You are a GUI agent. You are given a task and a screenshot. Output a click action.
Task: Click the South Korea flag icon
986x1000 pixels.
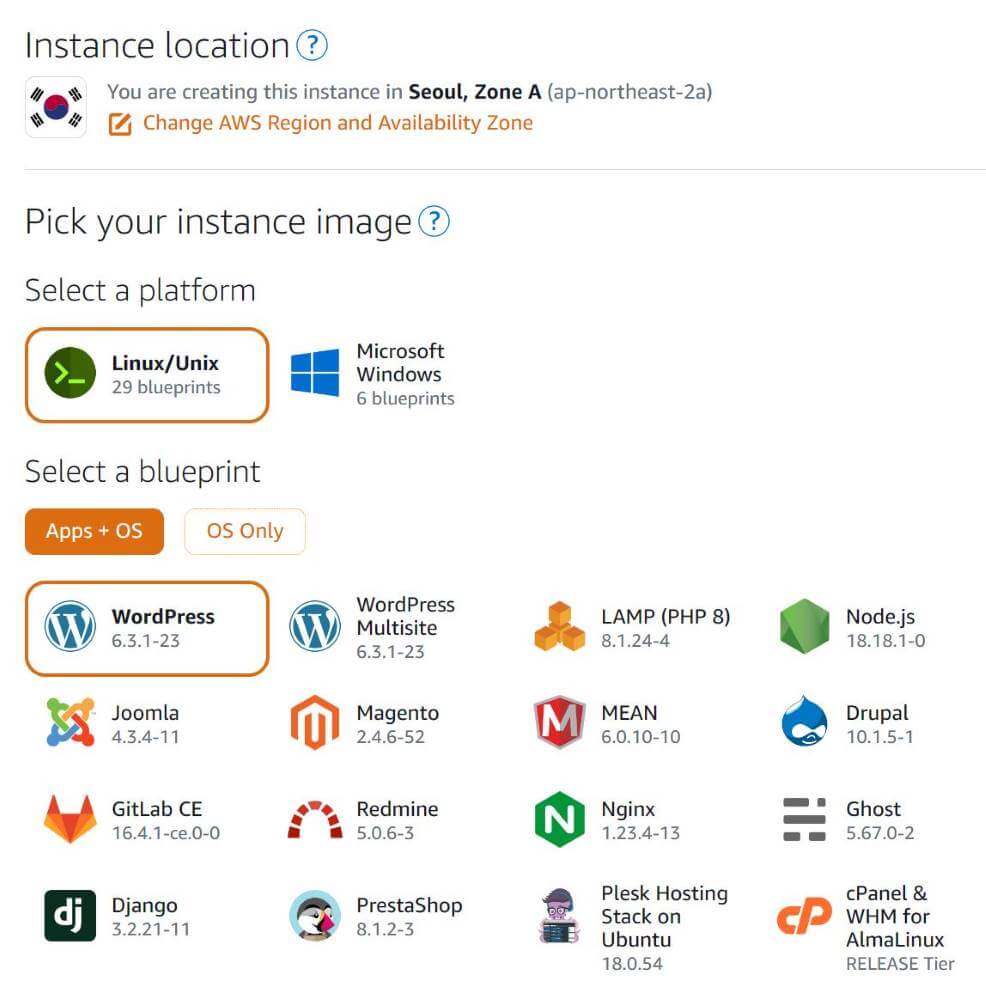coord(56,107)
